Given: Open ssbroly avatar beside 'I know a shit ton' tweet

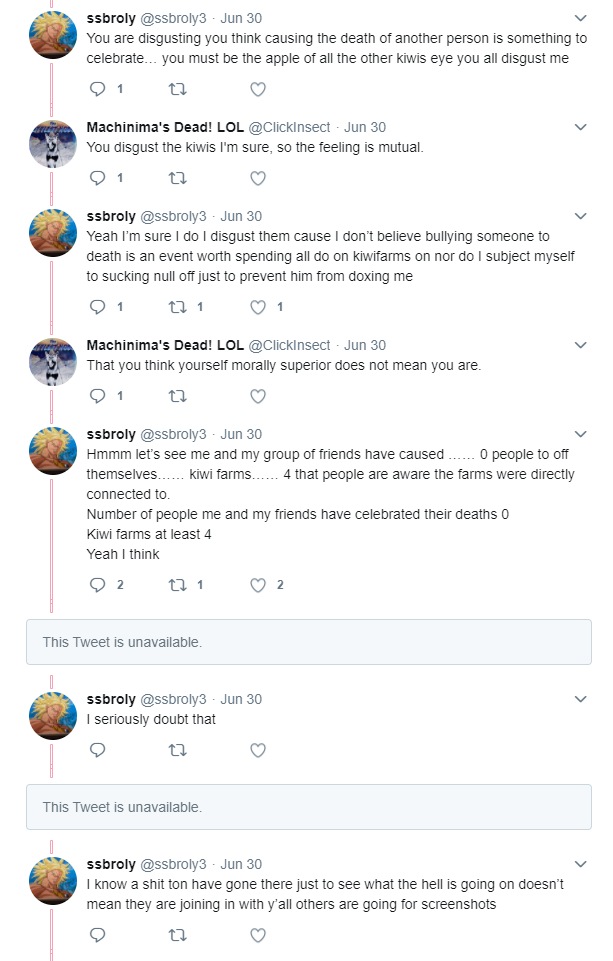Looking at the screenshot, I should pos(53,881).
